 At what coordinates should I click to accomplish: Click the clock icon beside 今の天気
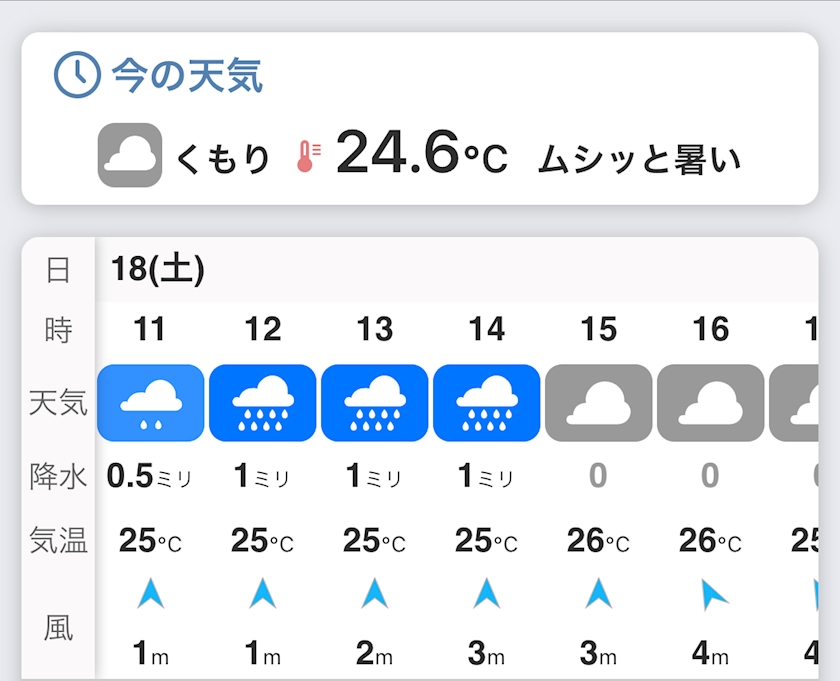(x=77, y=74)
